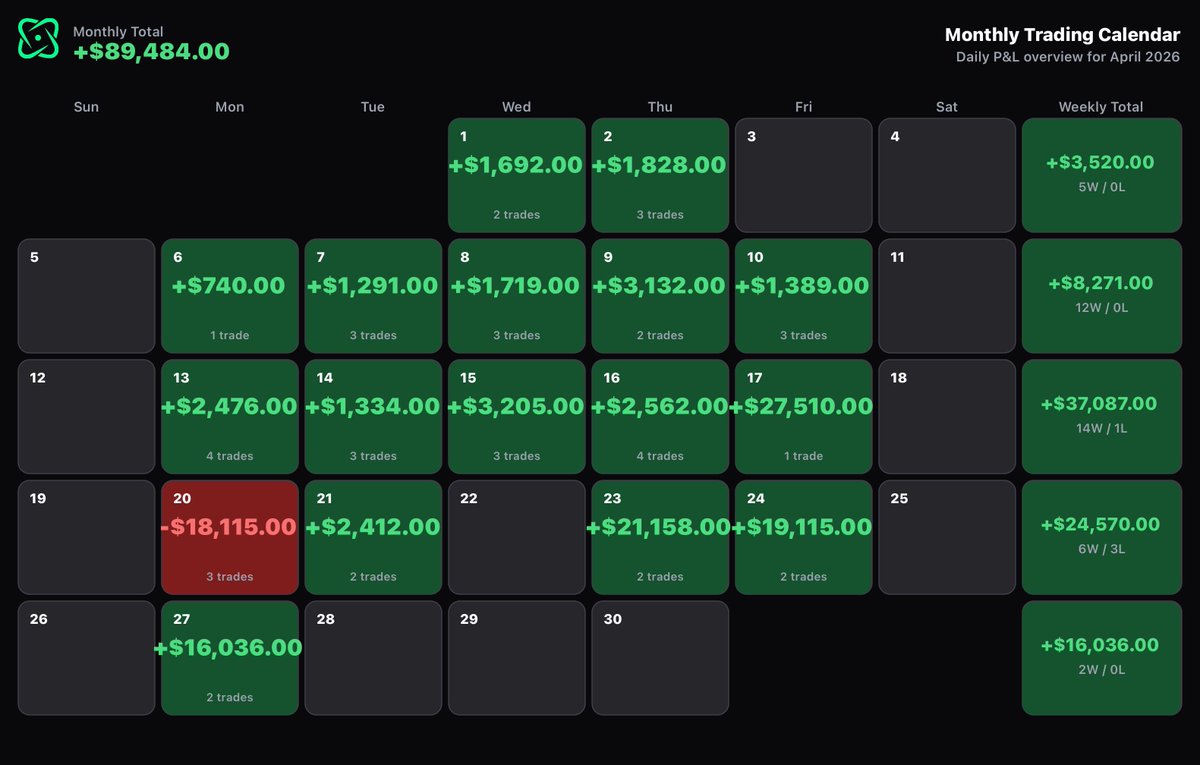Select the empty April 25 day cell
Viewport: 1200px width, 765px height.
point(947,537)
